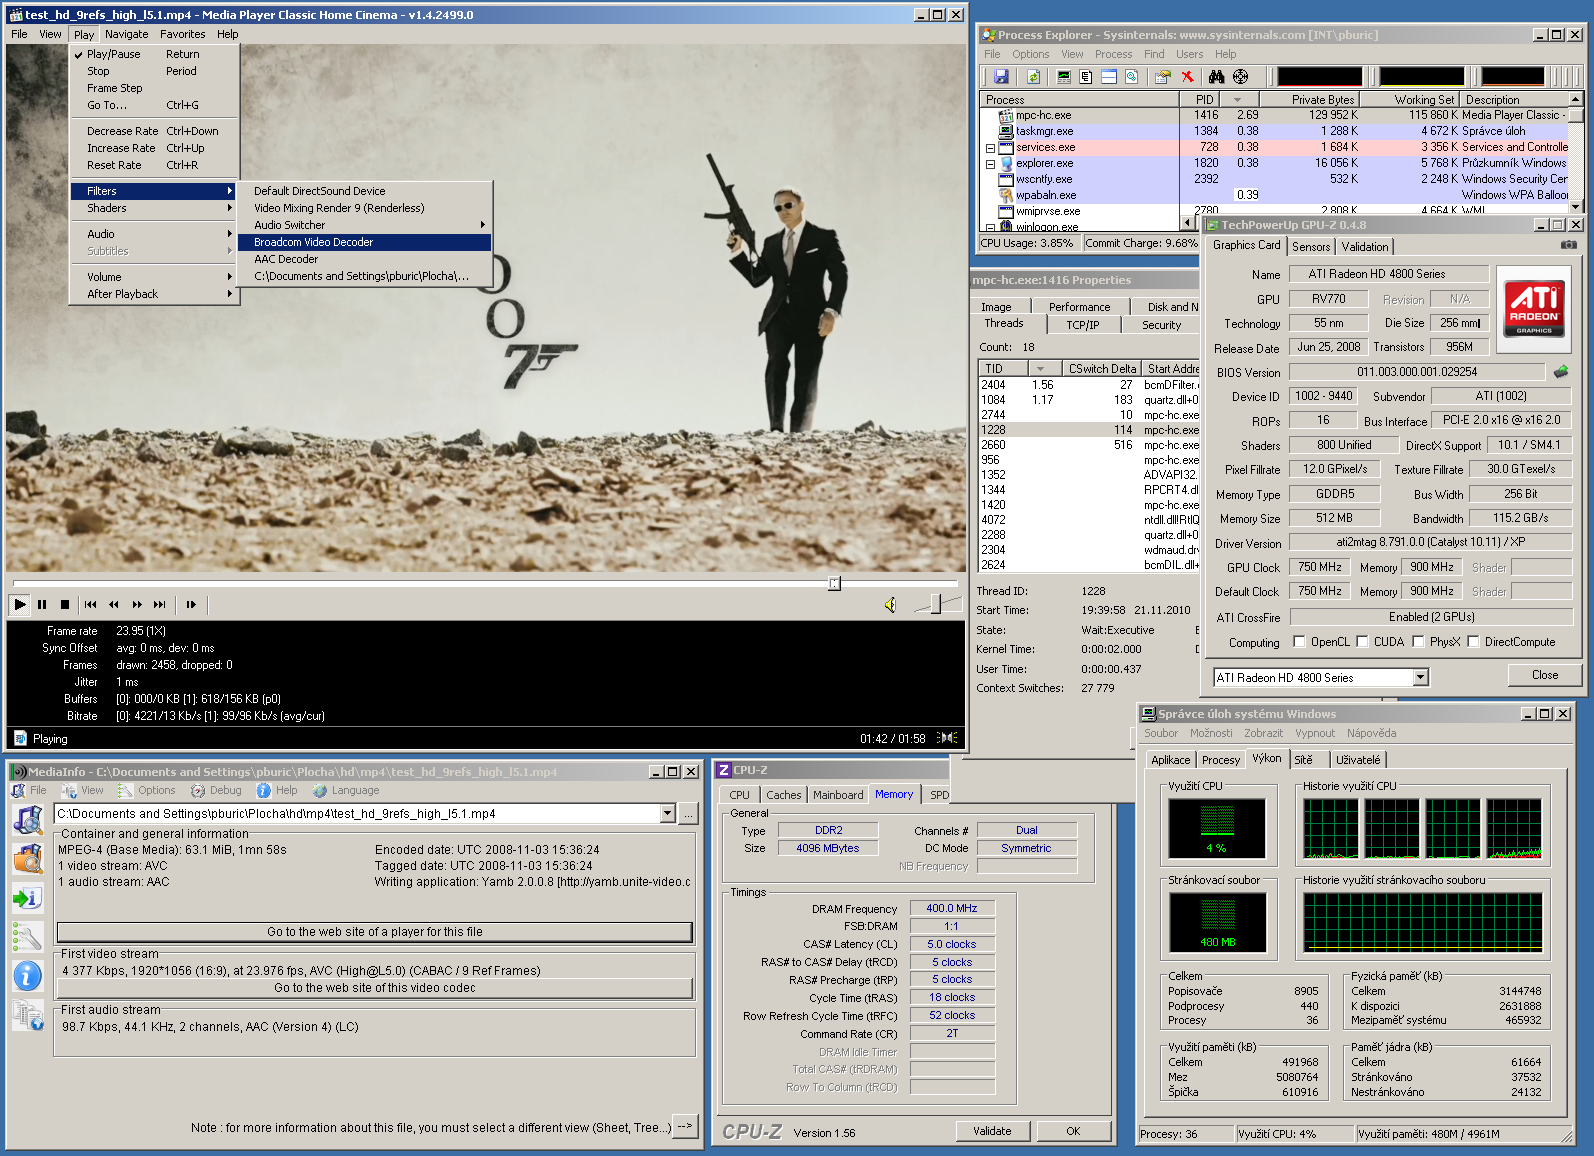The width and height of the screenshot is (1594, 1156).
Task: Collapse the explorer.exe process tree node
Action: point(990,164)
